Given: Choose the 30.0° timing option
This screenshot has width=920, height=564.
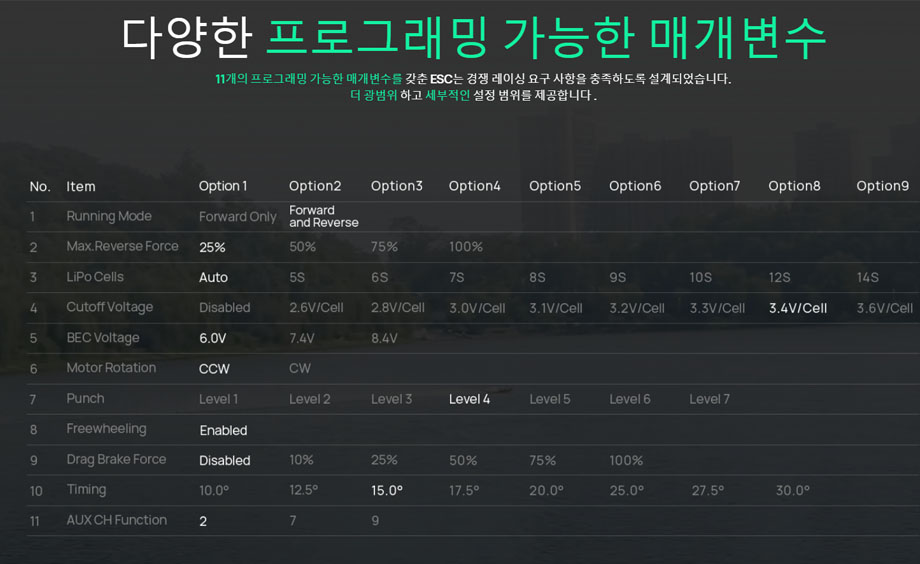Looking at the screenshot, I should click(x=792, y=491).
